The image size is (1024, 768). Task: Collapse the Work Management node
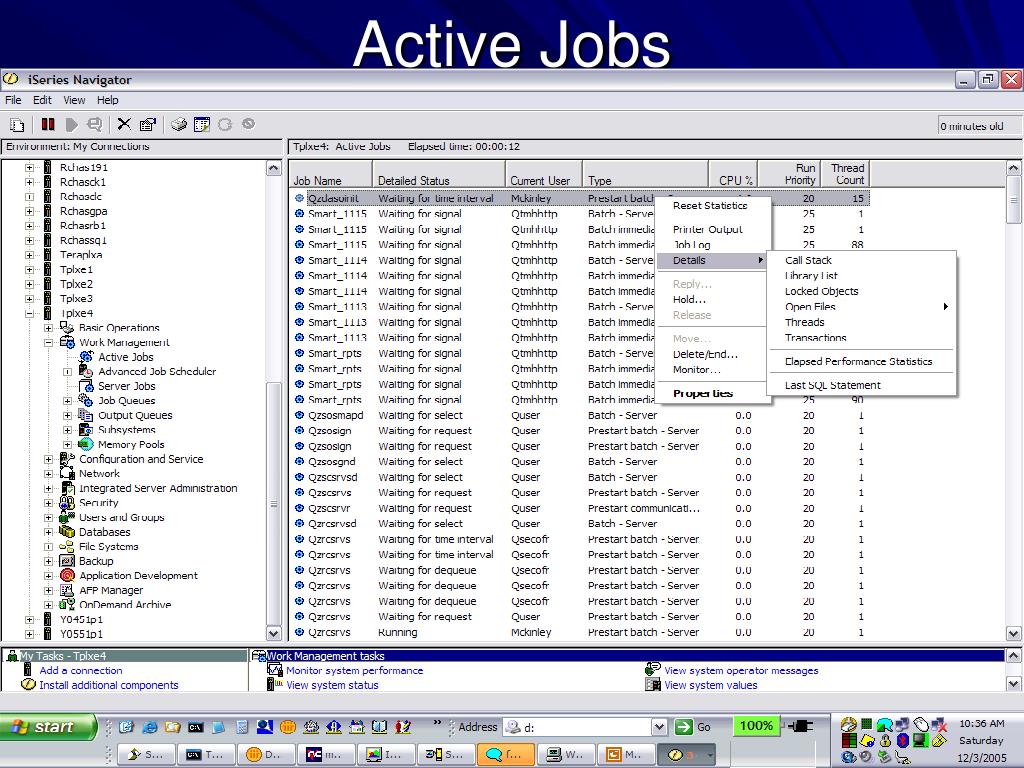click(48, 342)
